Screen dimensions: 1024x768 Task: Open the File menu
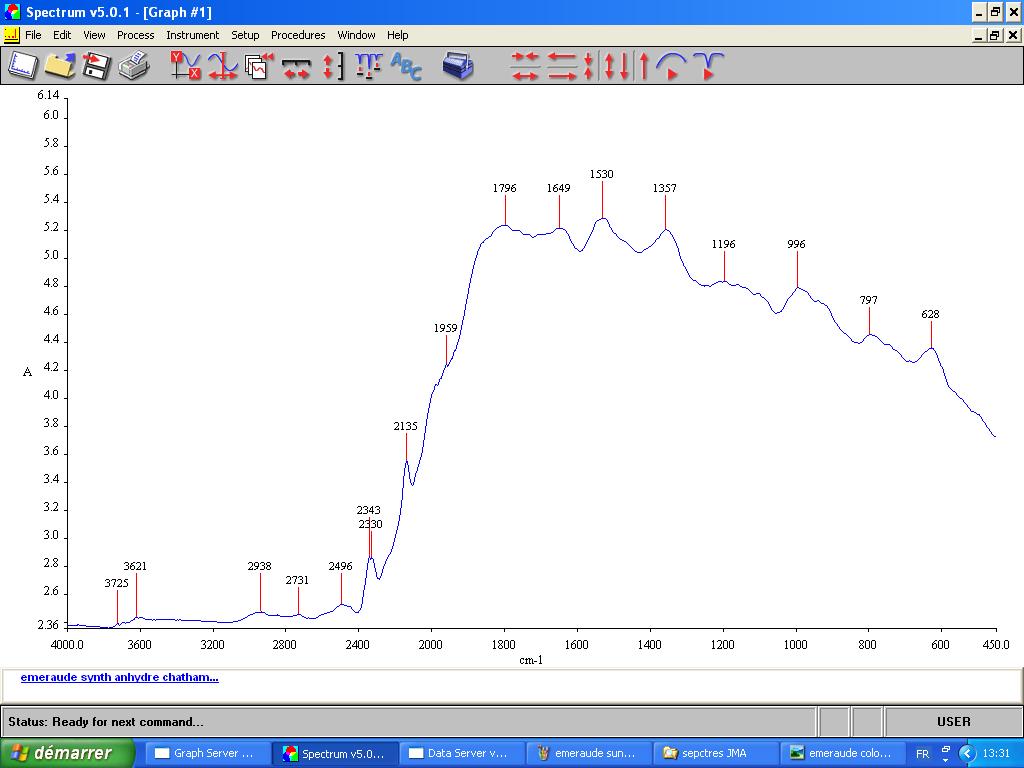(33, 35)
